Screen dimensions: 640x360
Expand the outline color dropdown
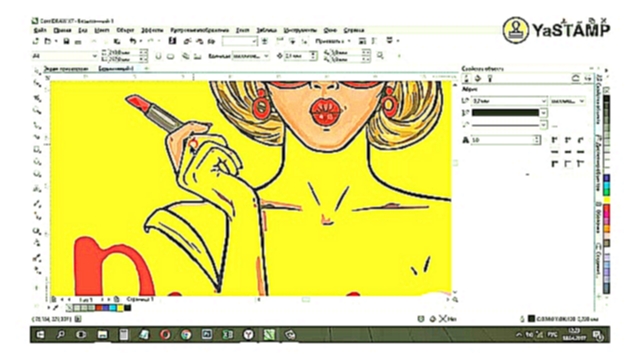pos(543,113)
